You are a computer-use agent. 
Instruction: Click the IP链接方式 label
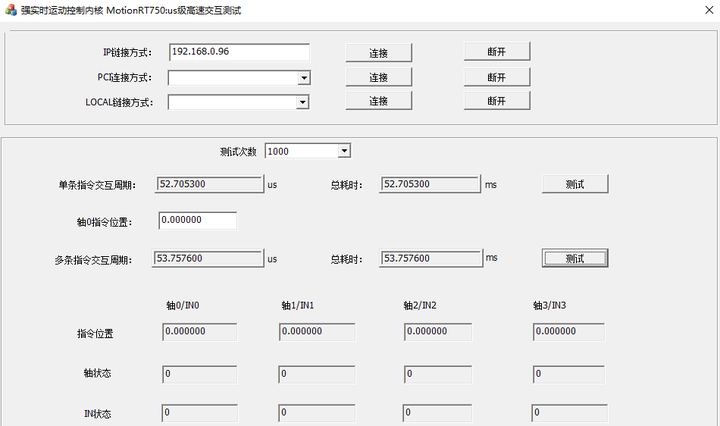tap(127, 53)
